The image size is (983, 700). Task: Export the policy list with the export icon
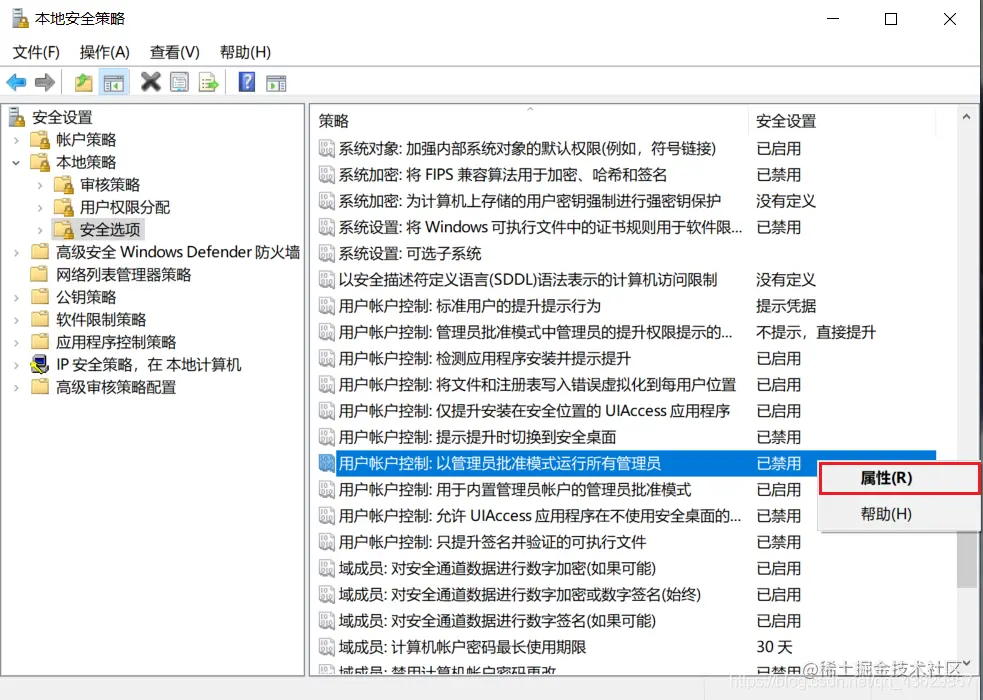[x=209, y=82]
